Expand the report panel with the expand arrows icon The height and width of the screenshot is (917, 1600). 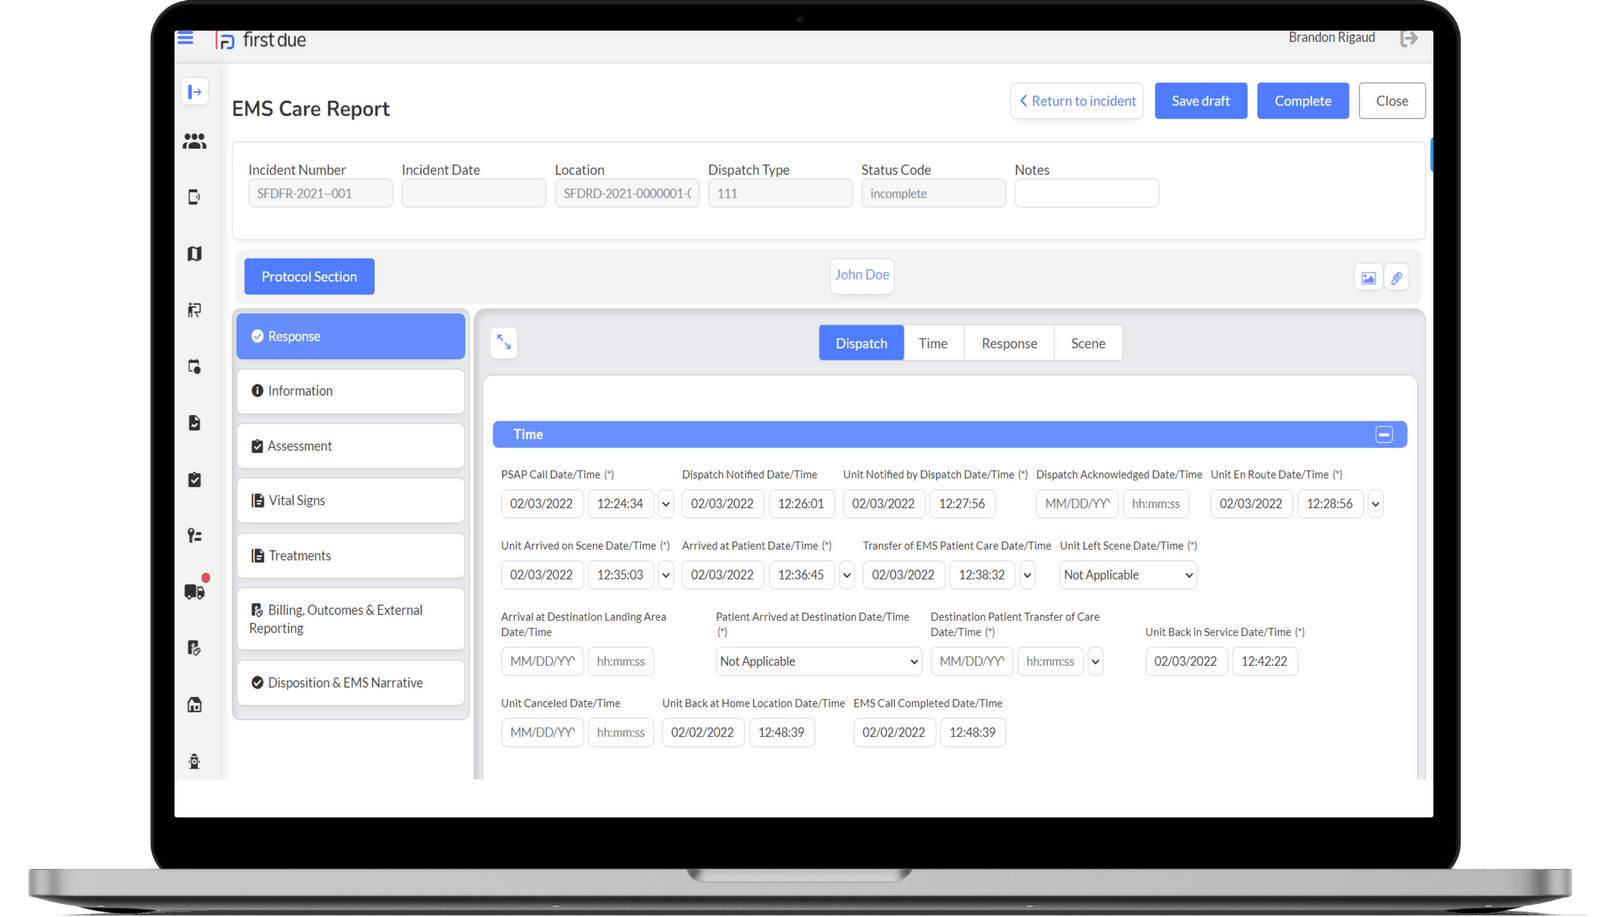[504, 342]
